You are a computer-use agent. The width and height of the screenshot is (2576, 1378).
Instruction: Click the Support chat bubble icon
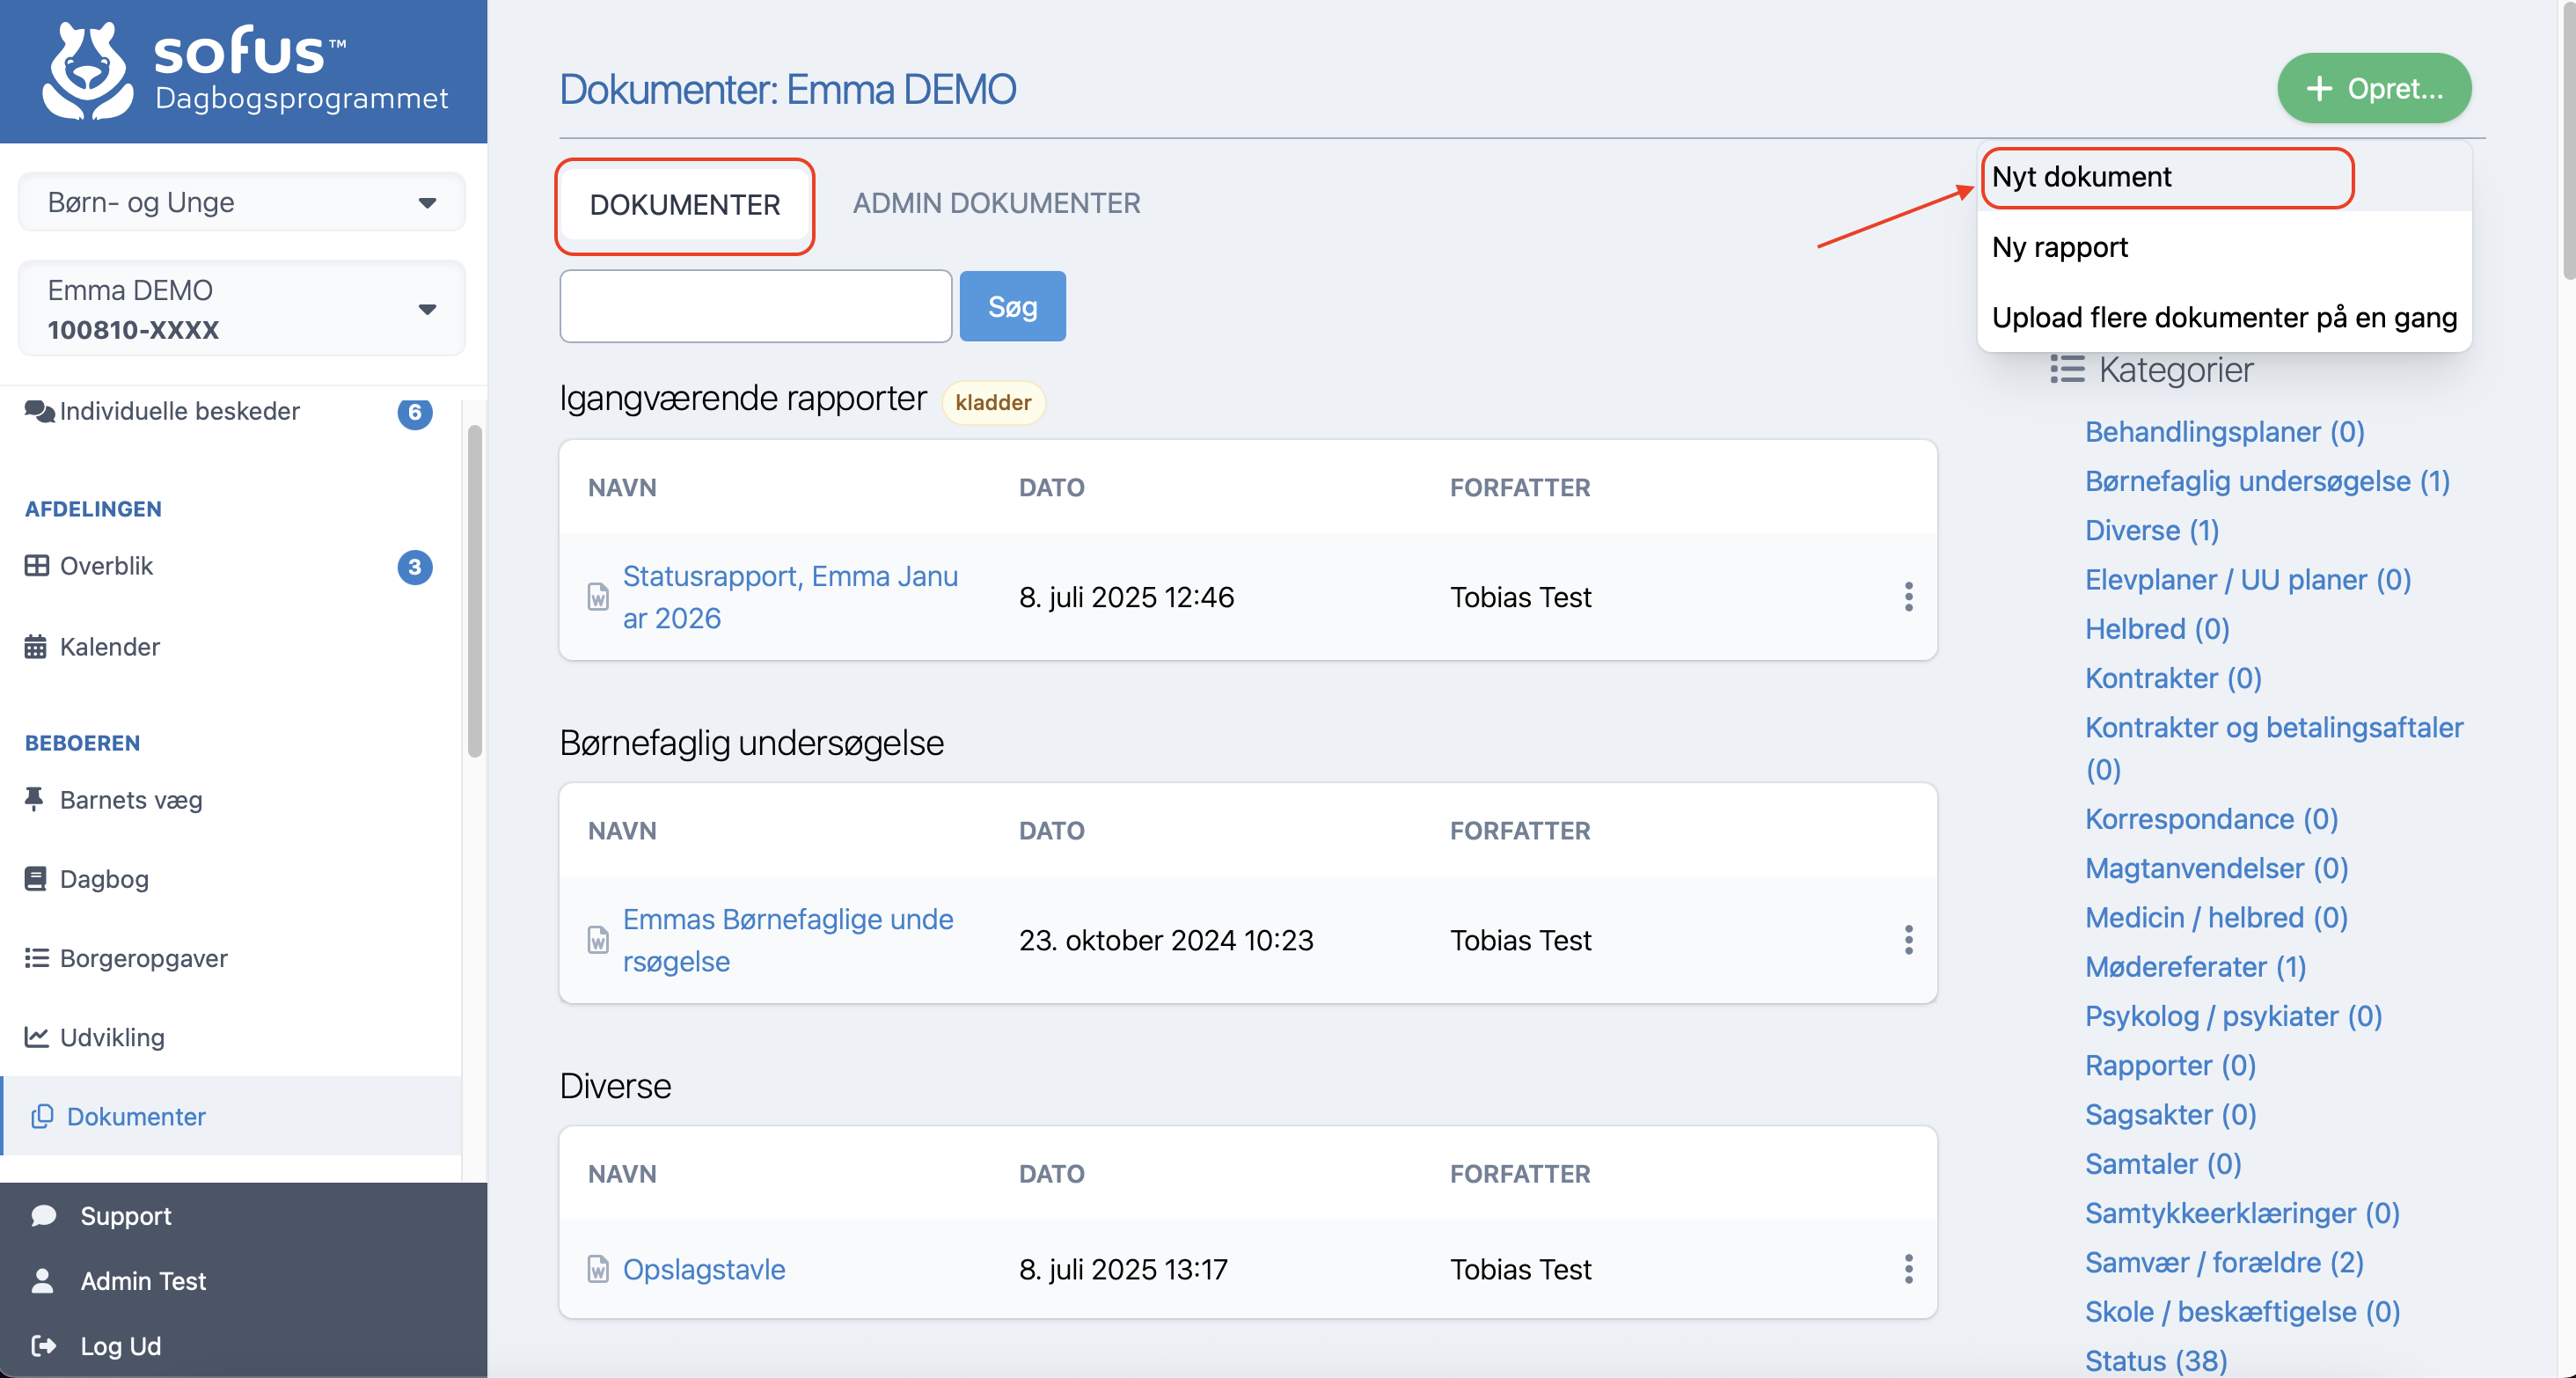[x=43, y=1216]
